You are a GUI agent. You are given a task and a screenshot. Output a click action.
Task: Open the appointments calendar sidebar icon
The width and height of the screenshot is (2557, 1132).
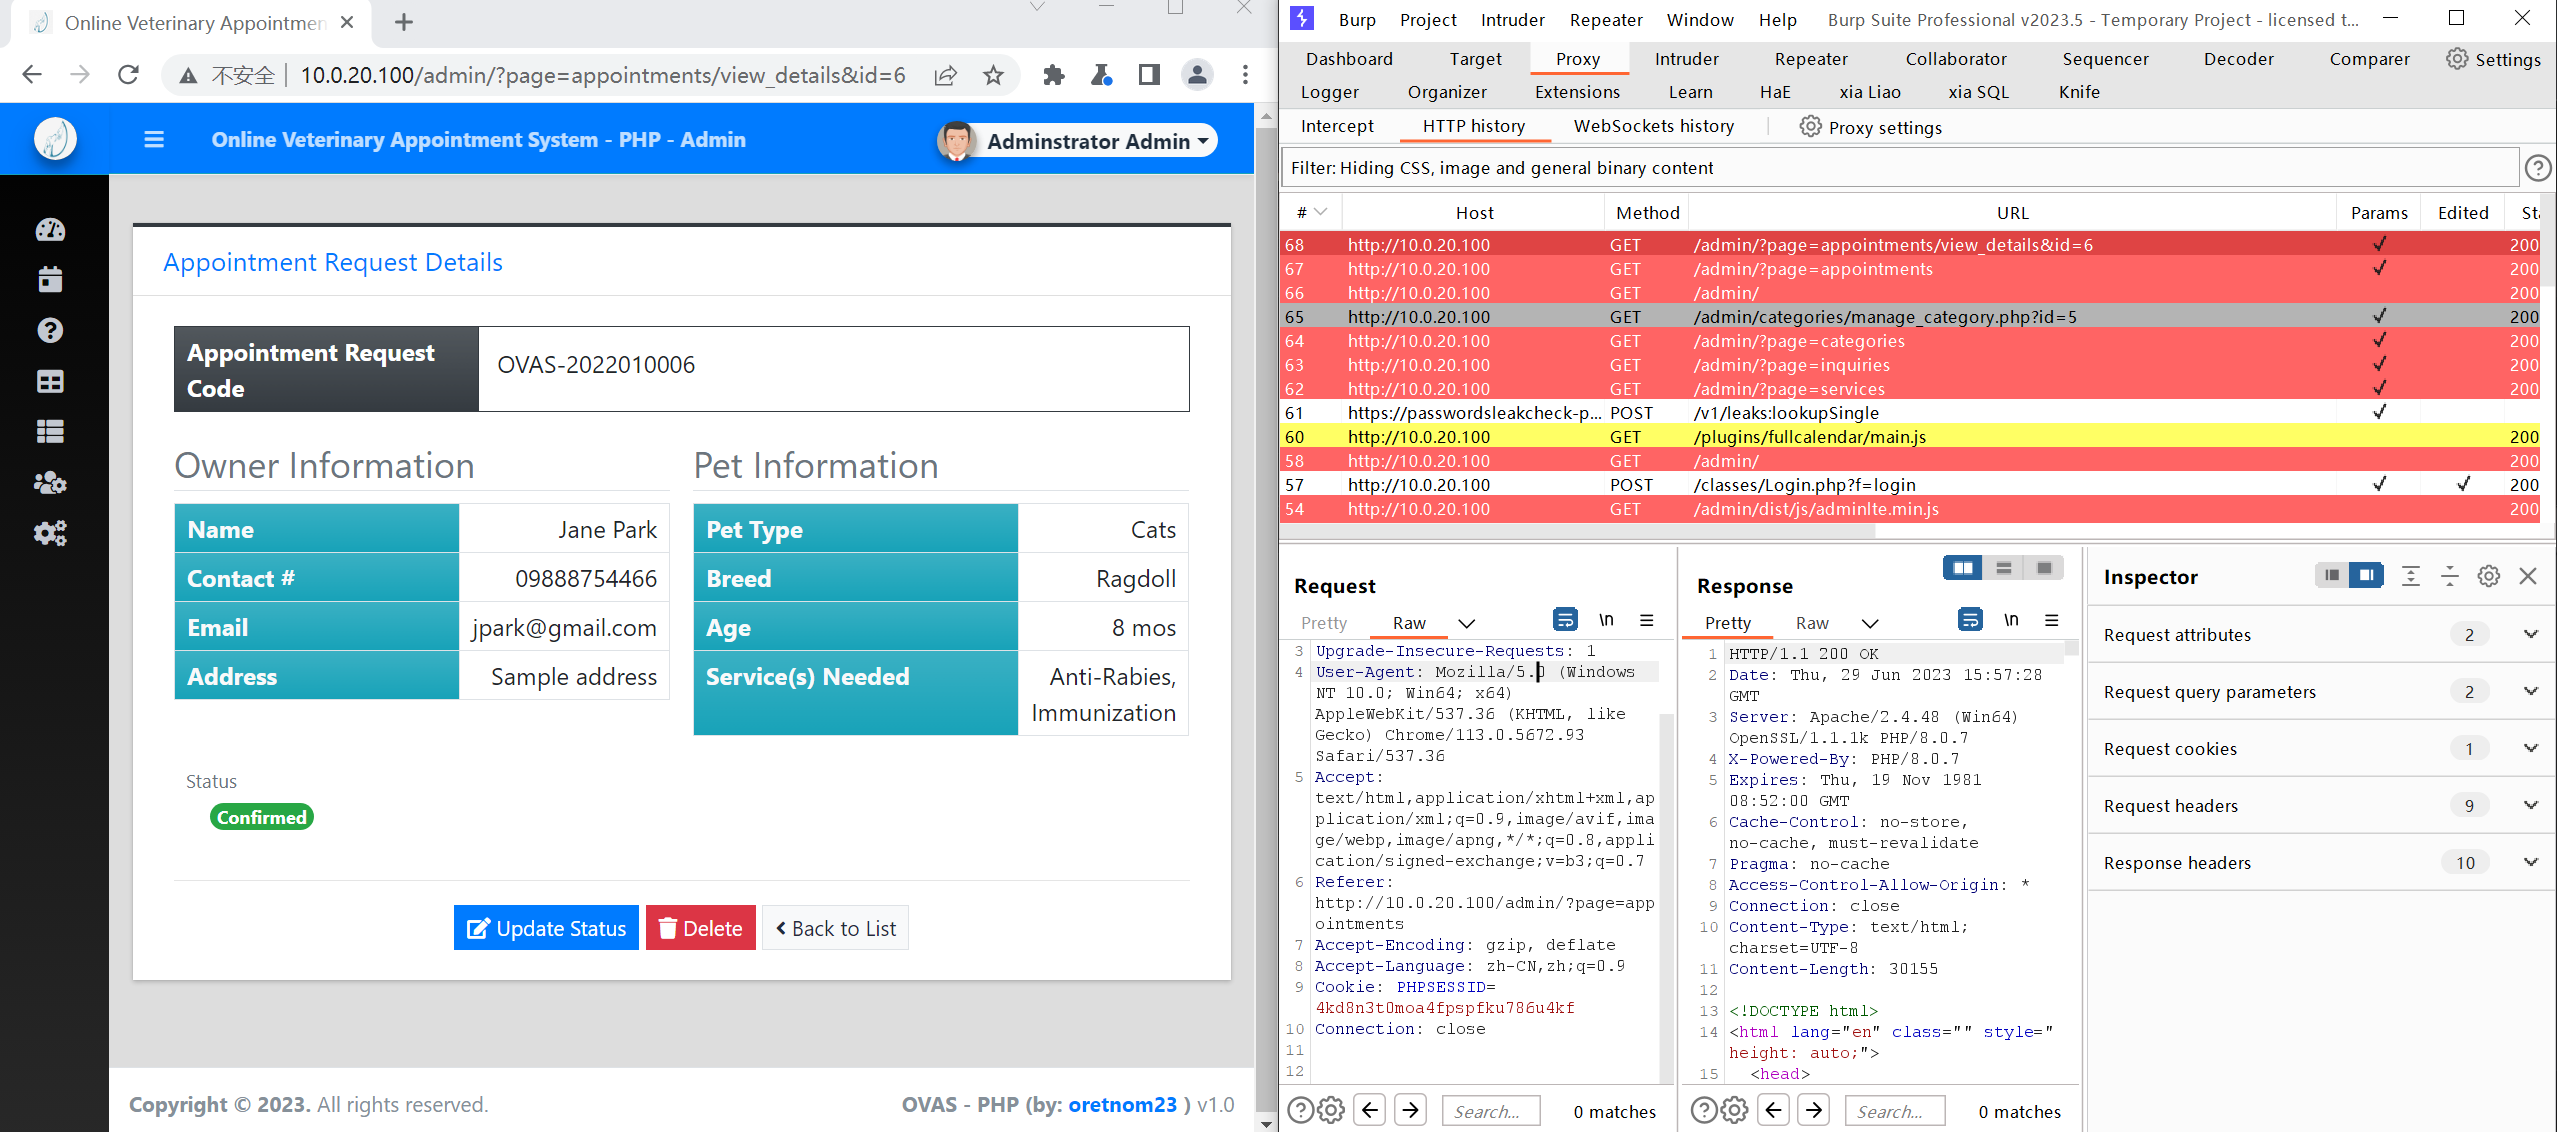tap(50, 280)
